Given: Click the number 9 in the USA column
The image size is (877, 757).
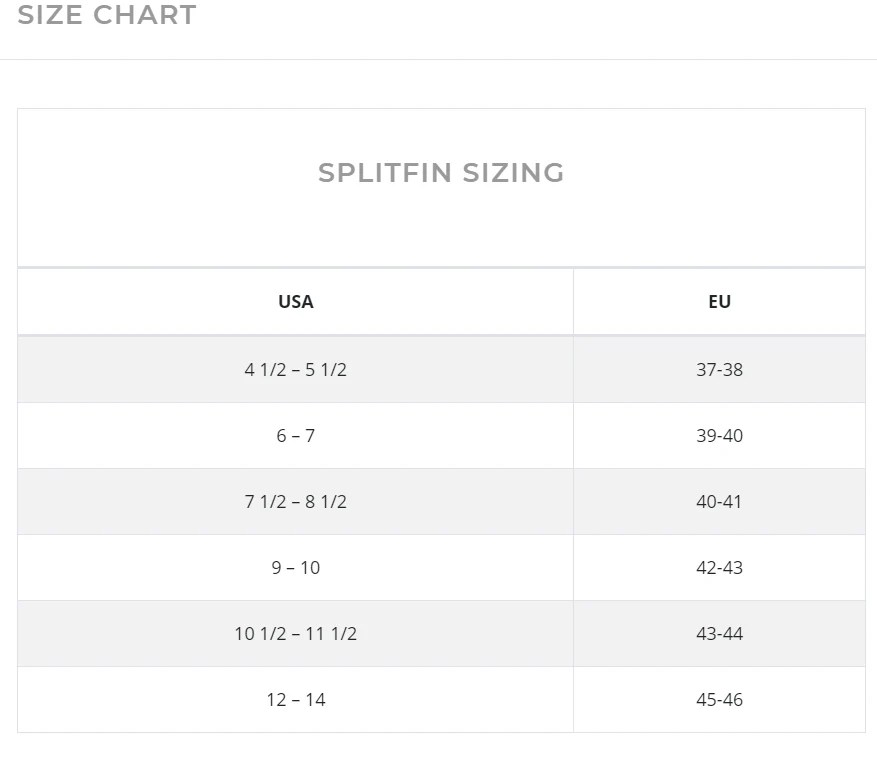Looking at the screenshot, I should coord(276,567).
